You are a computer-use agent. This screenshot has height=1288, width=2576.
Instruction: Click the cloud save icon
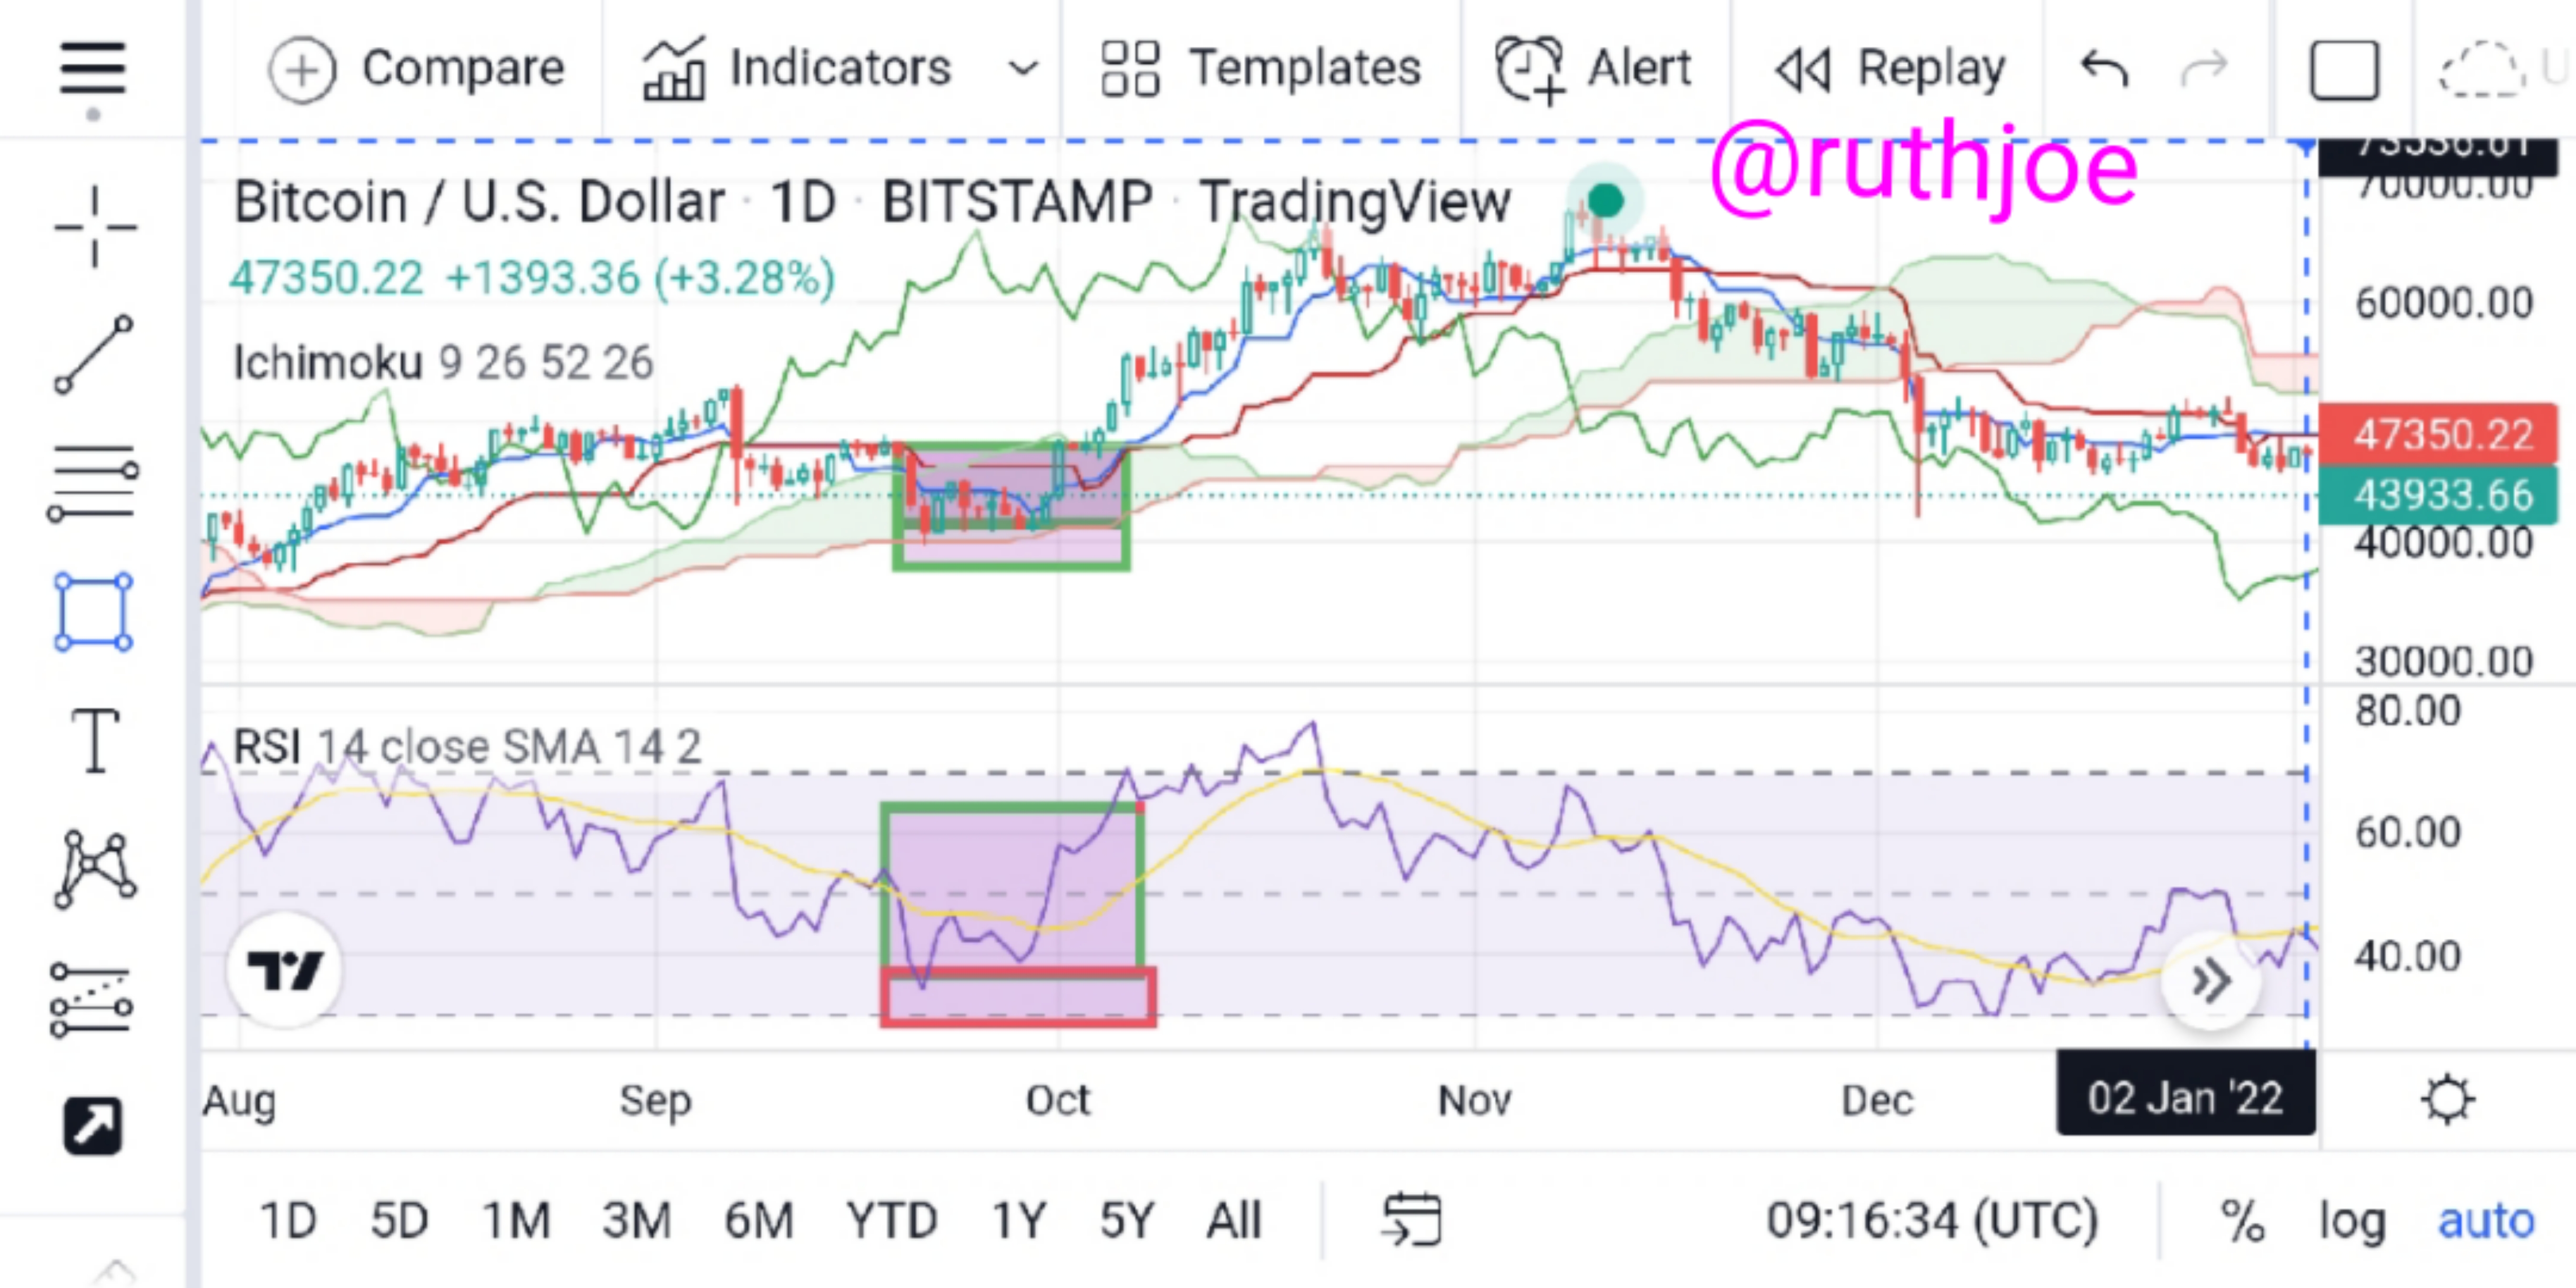[2482, 70]
